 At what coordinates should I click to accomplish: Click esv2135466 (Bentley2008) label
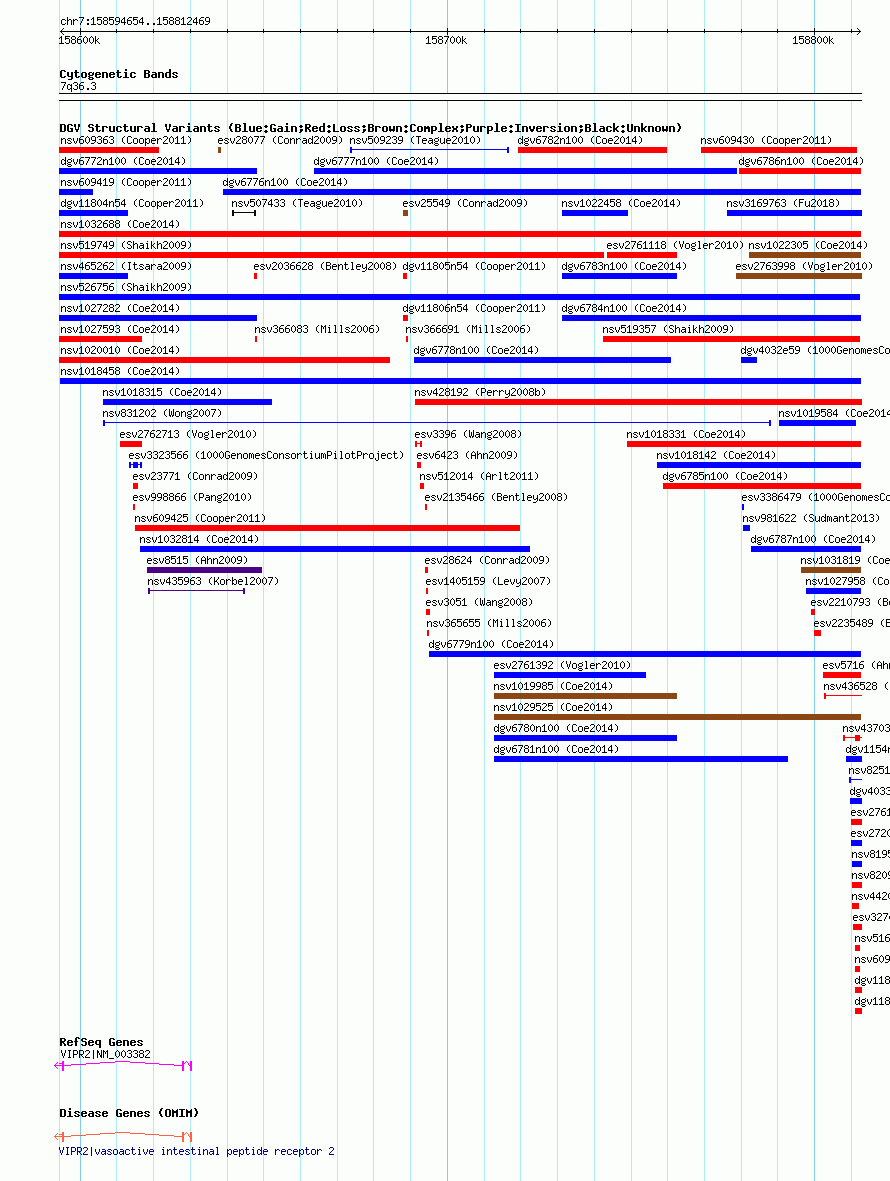click(x=496, y=499)
